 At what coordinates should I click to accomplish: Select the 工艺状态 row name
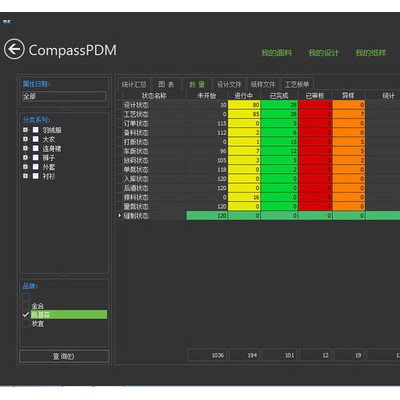point(136,114)
